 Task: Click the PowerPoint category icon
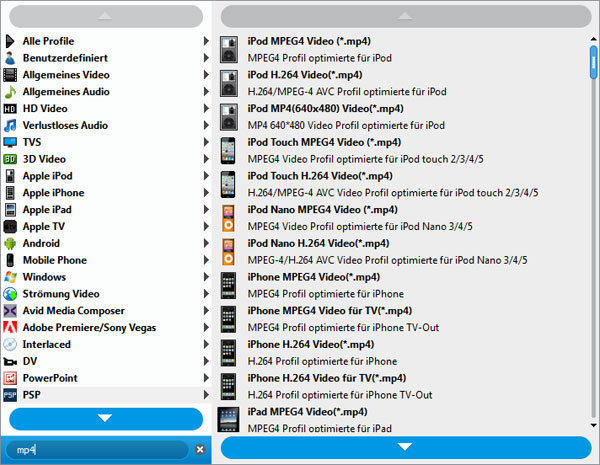tap(10, 378)
